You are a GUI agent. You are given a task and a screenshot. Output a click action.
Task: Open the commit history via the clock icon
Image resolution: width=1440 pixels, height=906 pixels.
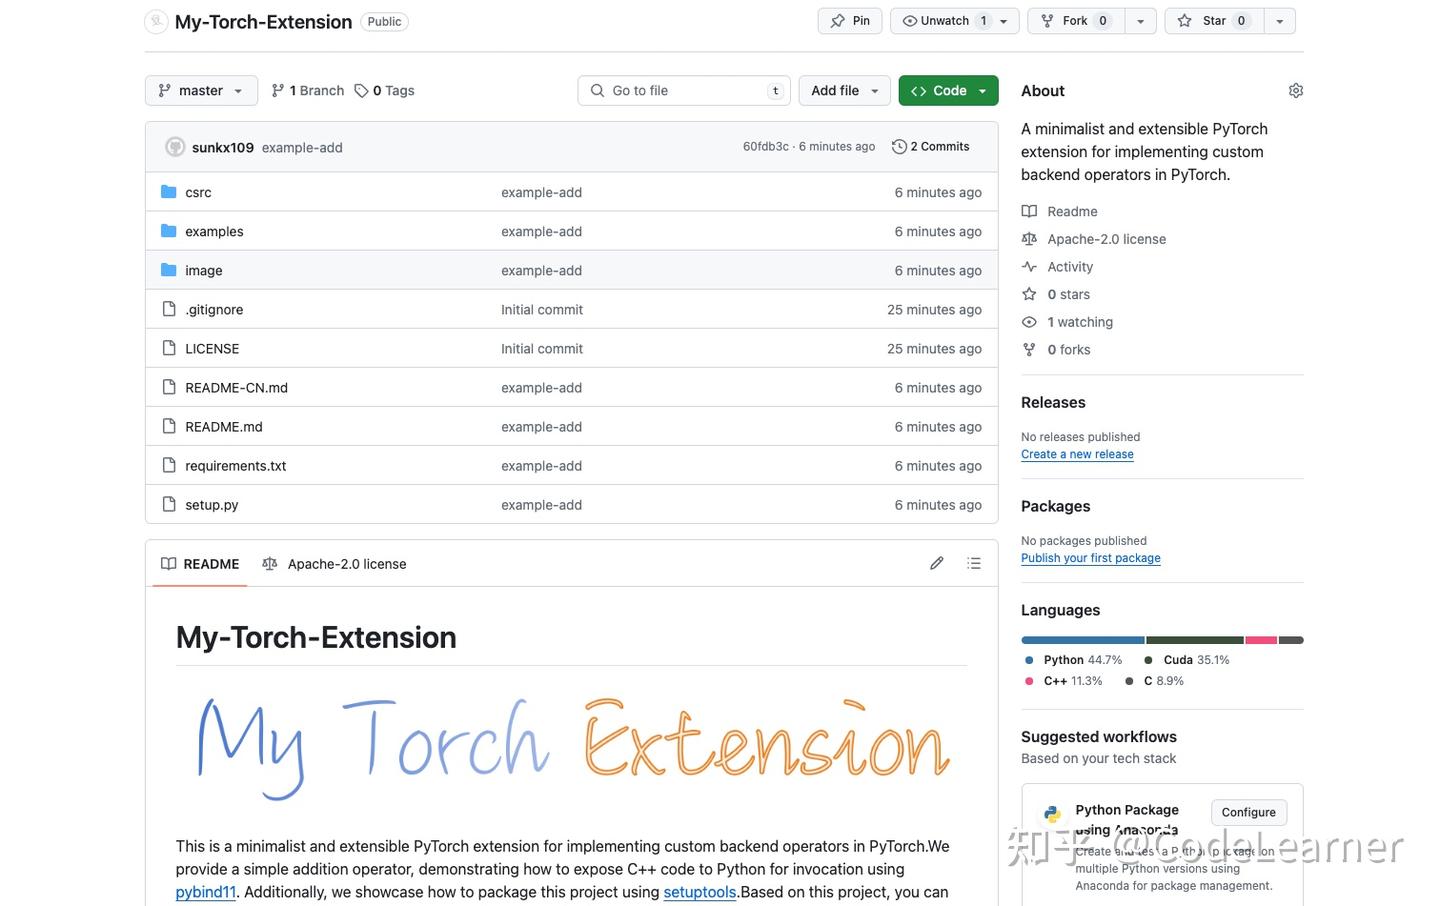[x=898, y=146]
